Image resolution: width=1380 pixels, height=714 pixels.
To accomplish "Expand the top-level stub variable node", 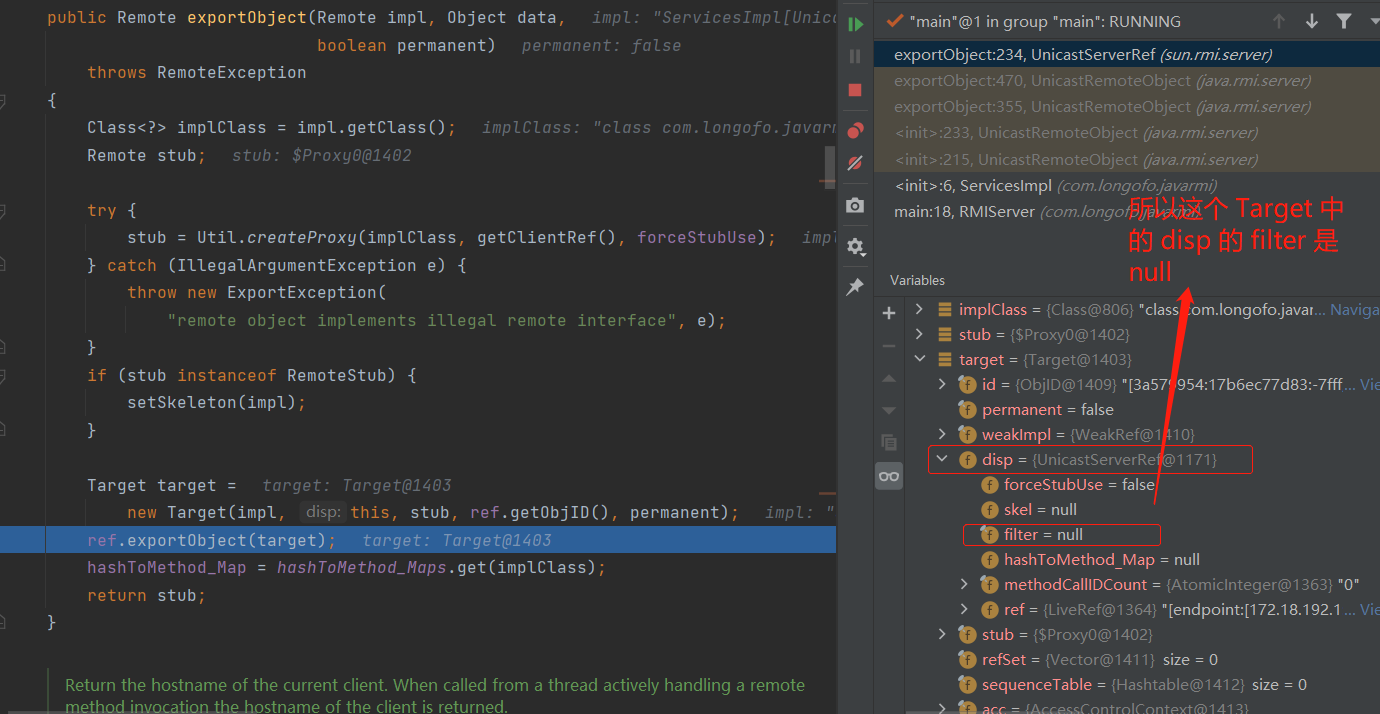I will pyautogui.click(x=920, y=335).
